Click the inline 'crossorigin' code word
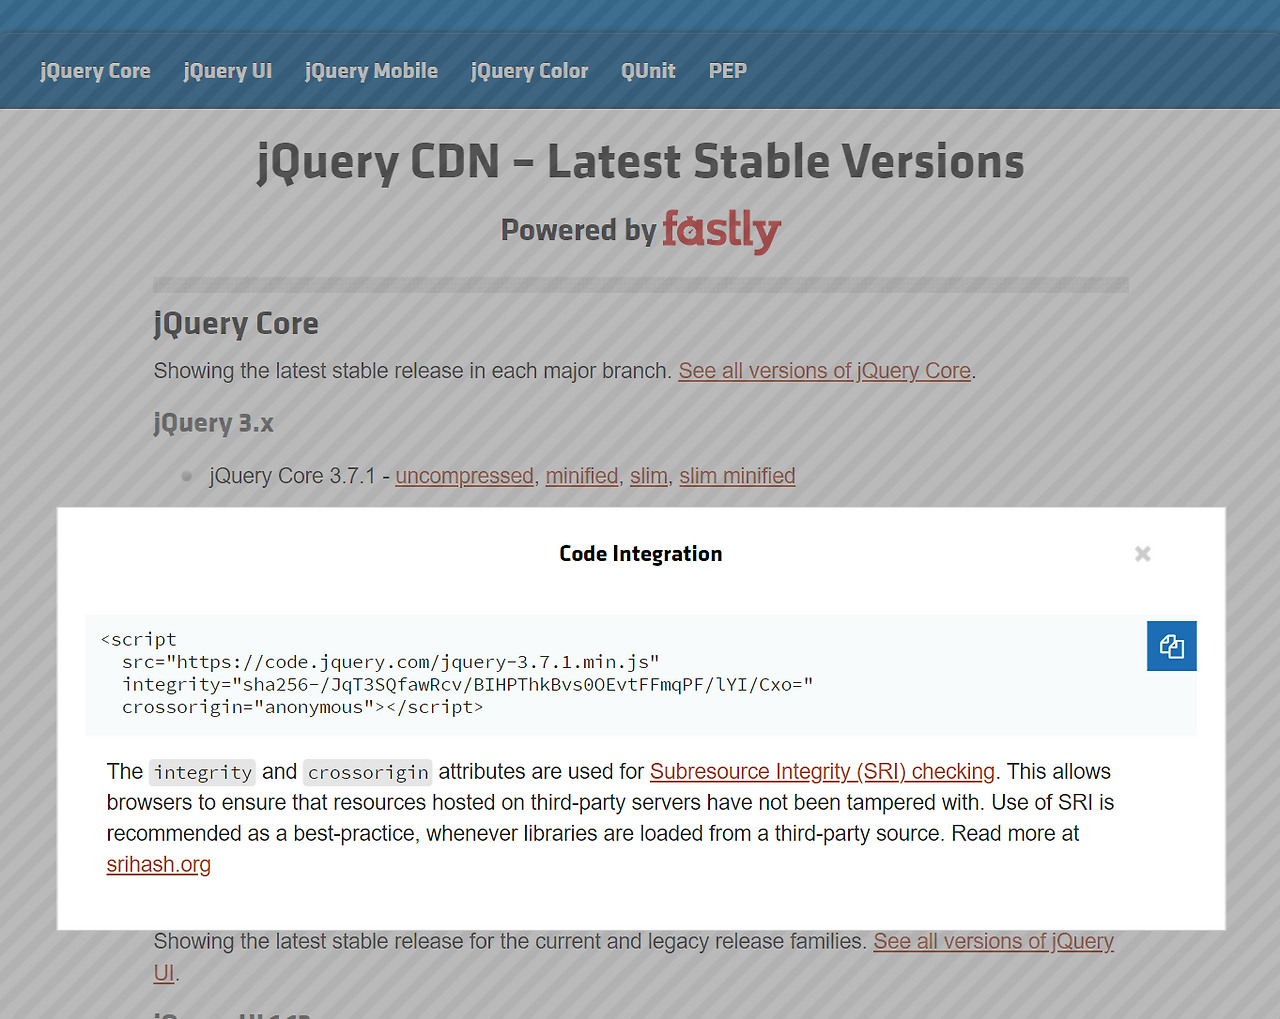Screen dimensions: 1280x1019 click(368, 772)
